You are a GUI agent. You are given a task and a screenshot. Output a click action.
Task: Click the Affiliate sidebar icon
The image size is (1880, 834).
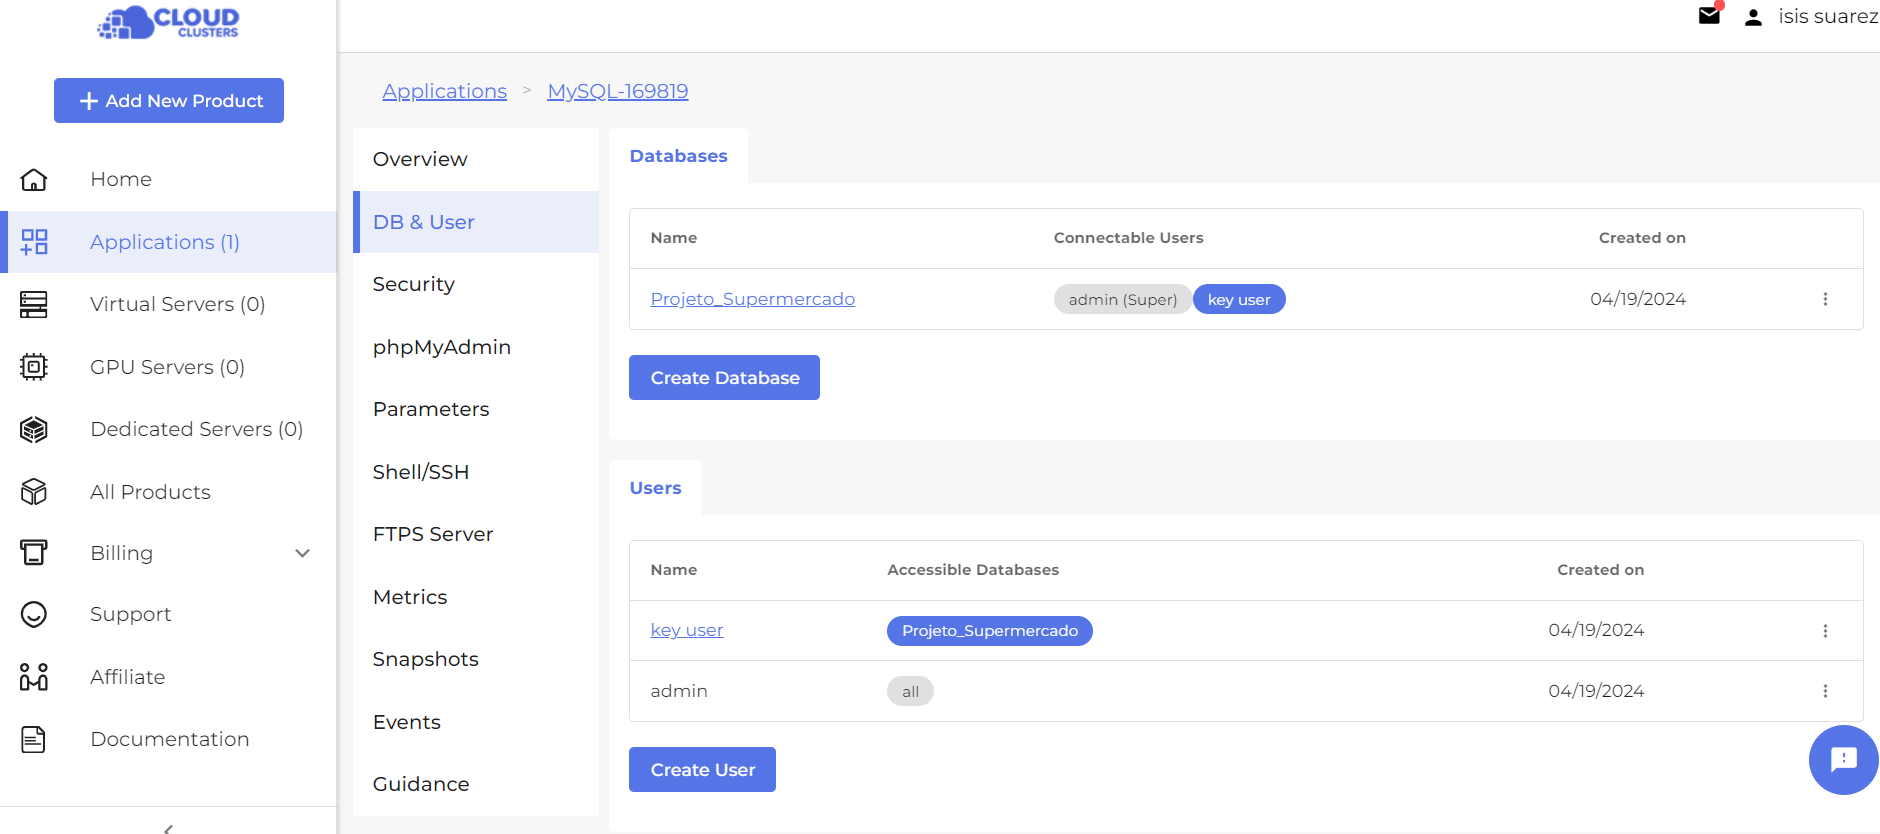pos(34,677)
